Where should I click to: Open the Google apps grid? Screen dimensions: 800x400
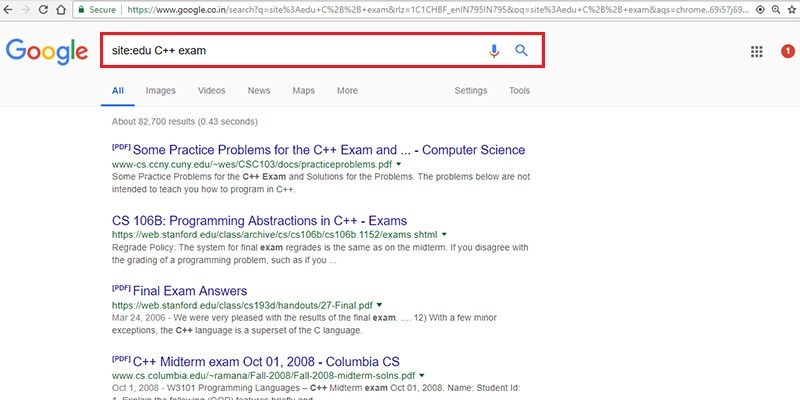click(757, 52)
